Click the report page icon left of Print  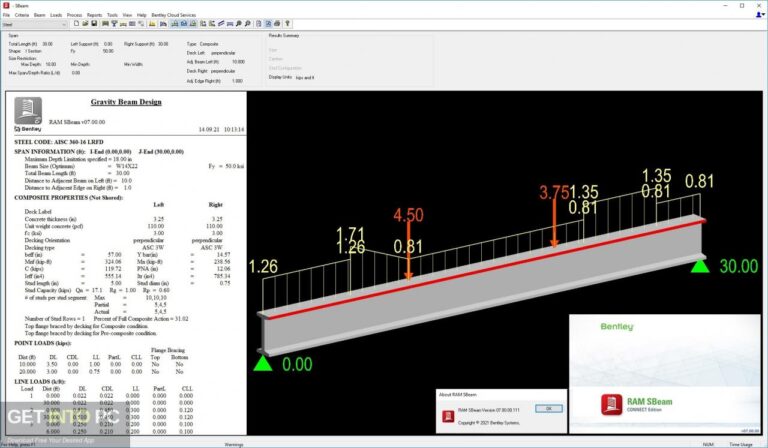(268, 24)
